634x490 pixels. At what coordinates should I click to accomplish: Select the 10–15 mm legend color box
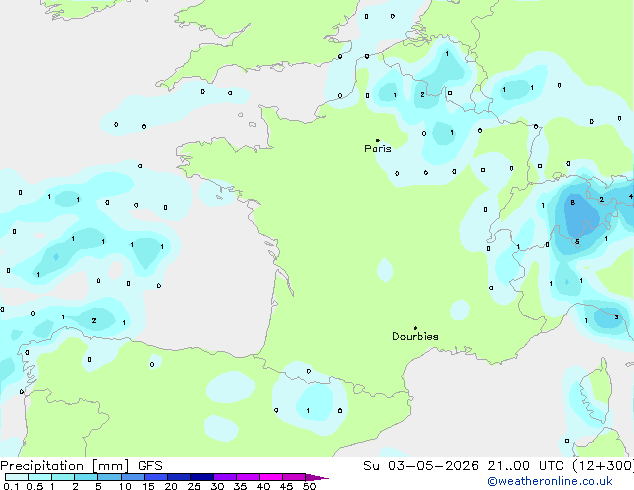tap(133, 477)
